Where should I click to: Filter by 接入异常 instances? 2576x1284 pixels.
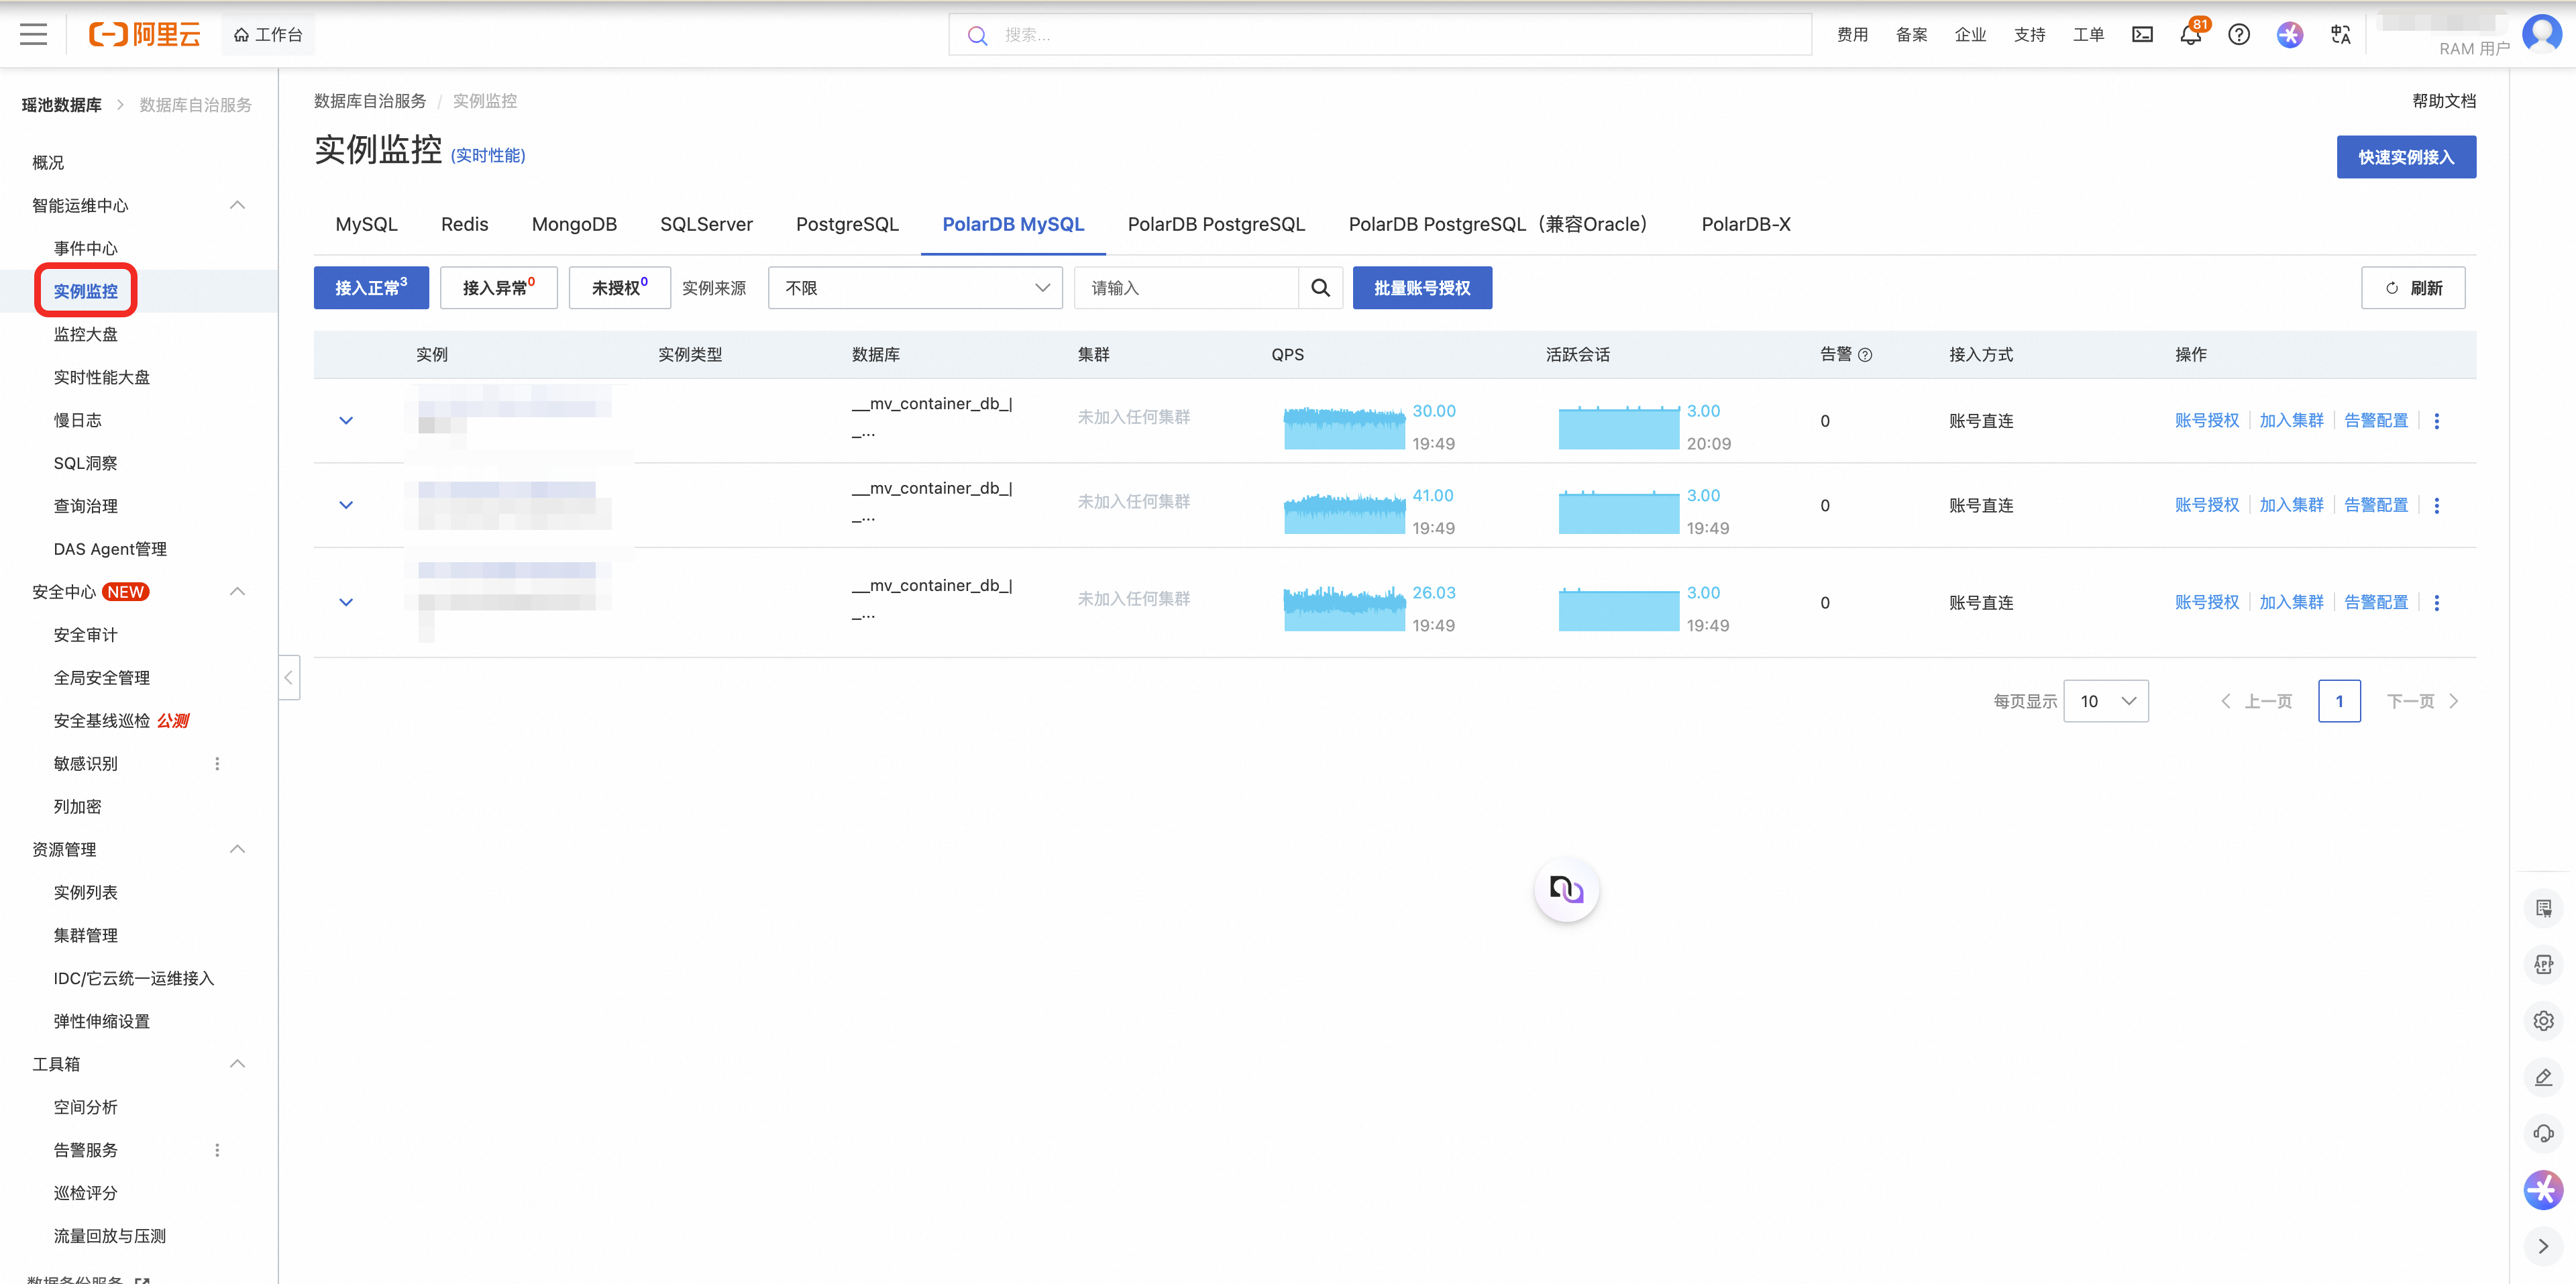(x=498, y=288)
